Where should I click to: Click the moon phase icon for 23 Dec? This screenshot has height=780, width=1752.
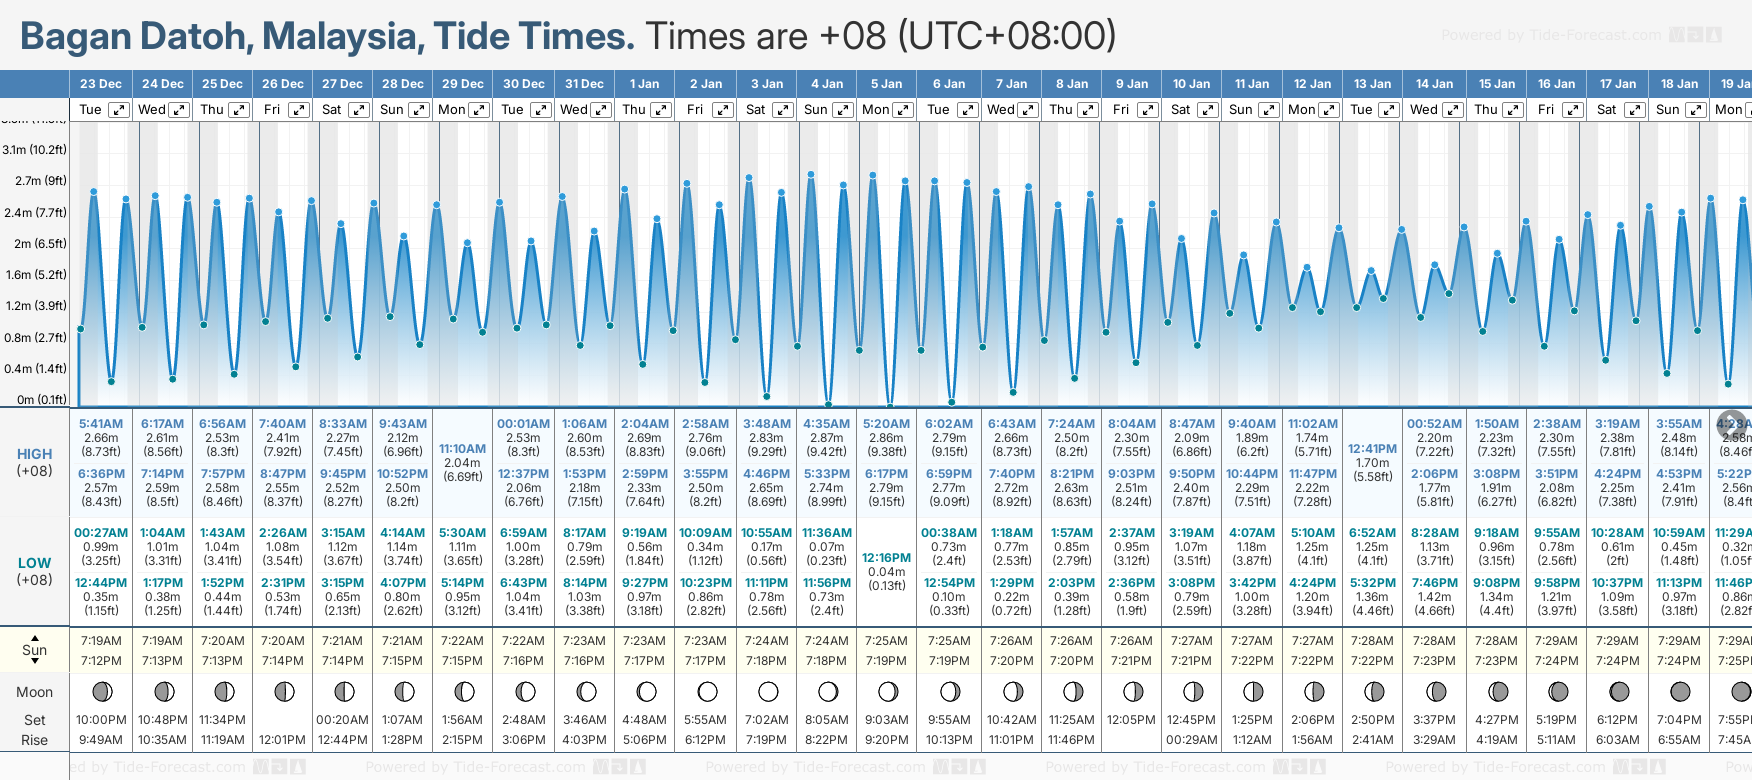(x=101, y=691)
